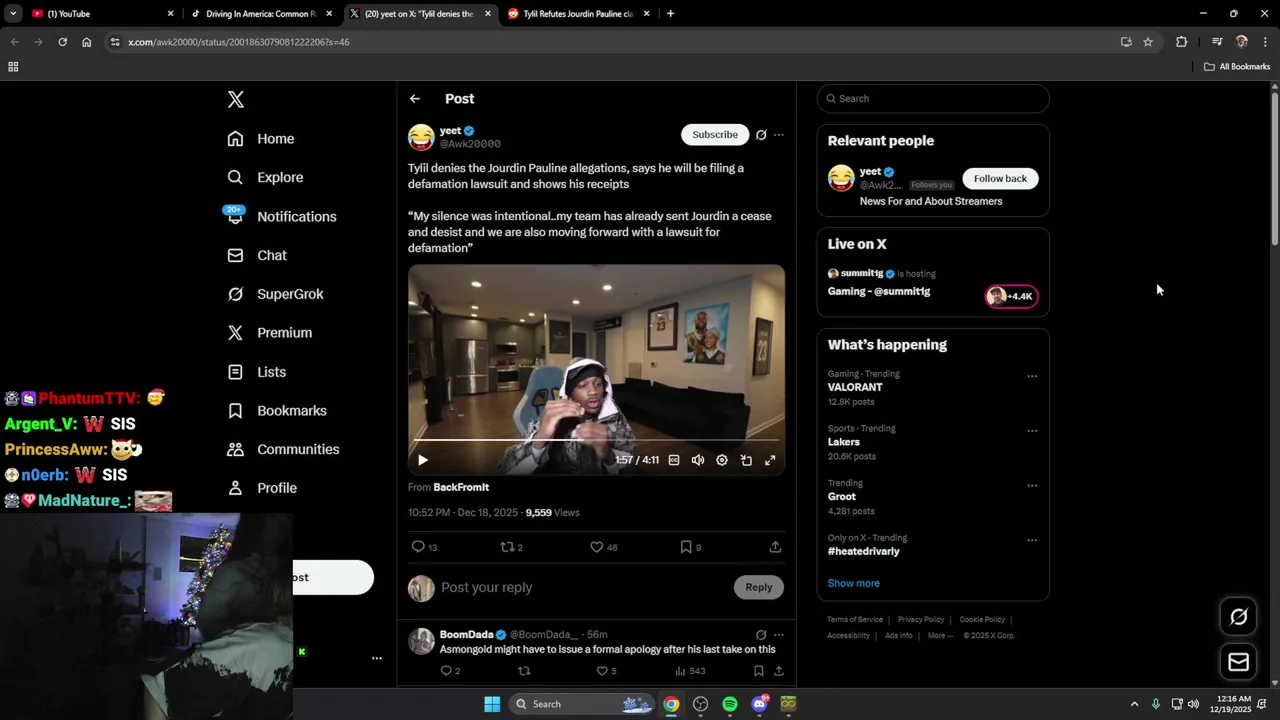Open Lists in the sidebar
Image resolution: width=1280 pixels, height=720 pixels.
(x=257, y=372)
